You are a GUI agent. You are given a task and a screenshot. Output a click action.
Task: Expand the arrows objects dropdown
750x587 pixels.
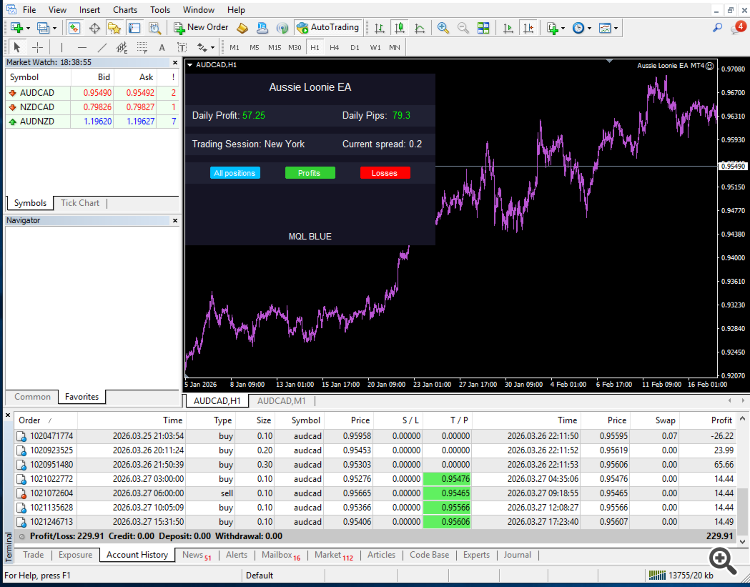(212, 47)
